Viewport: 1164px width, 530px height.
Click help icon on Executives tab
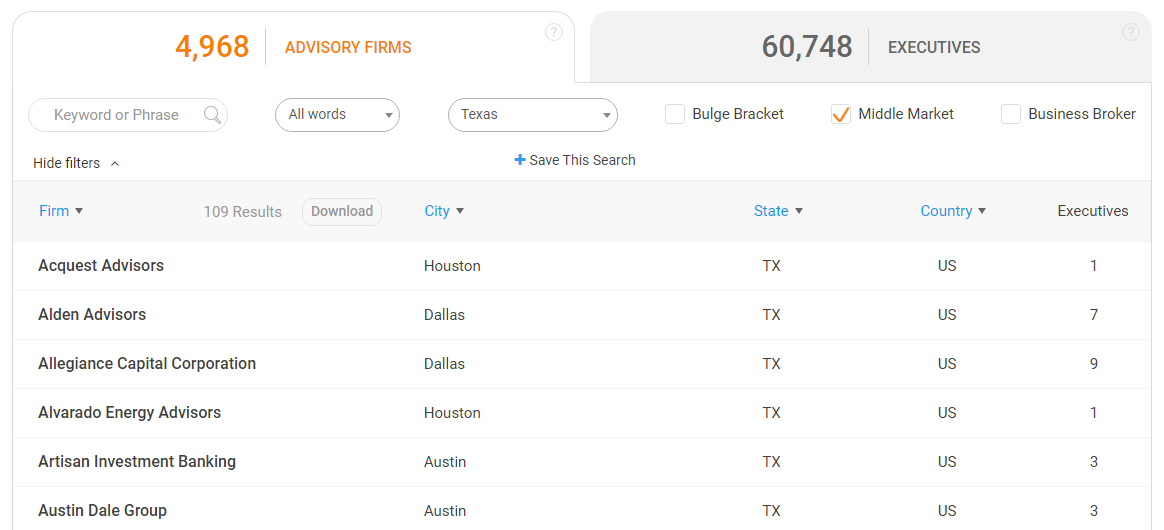click(1130, 32)
